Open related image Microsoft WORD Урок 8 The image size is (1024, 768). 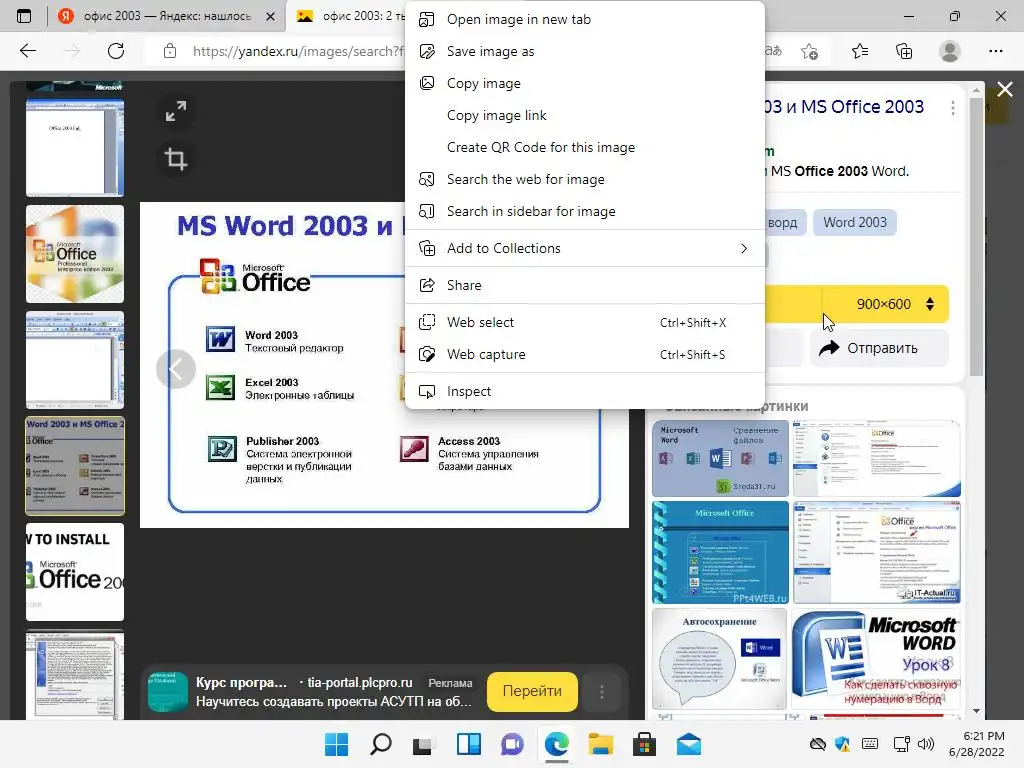pos(876,659)
